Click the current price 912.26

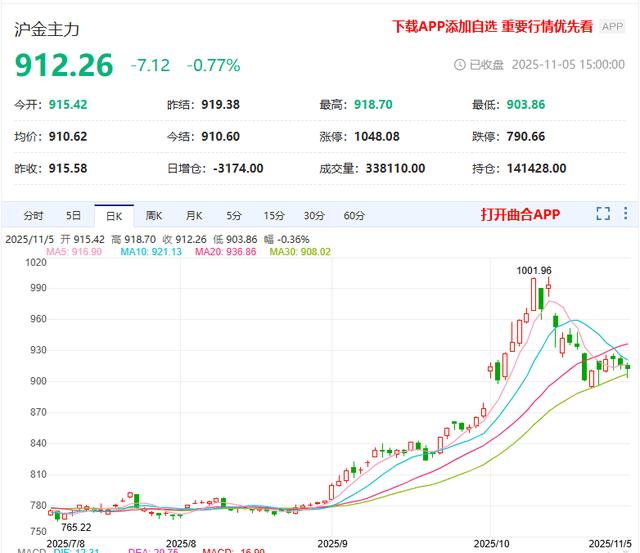pos(64,65)
